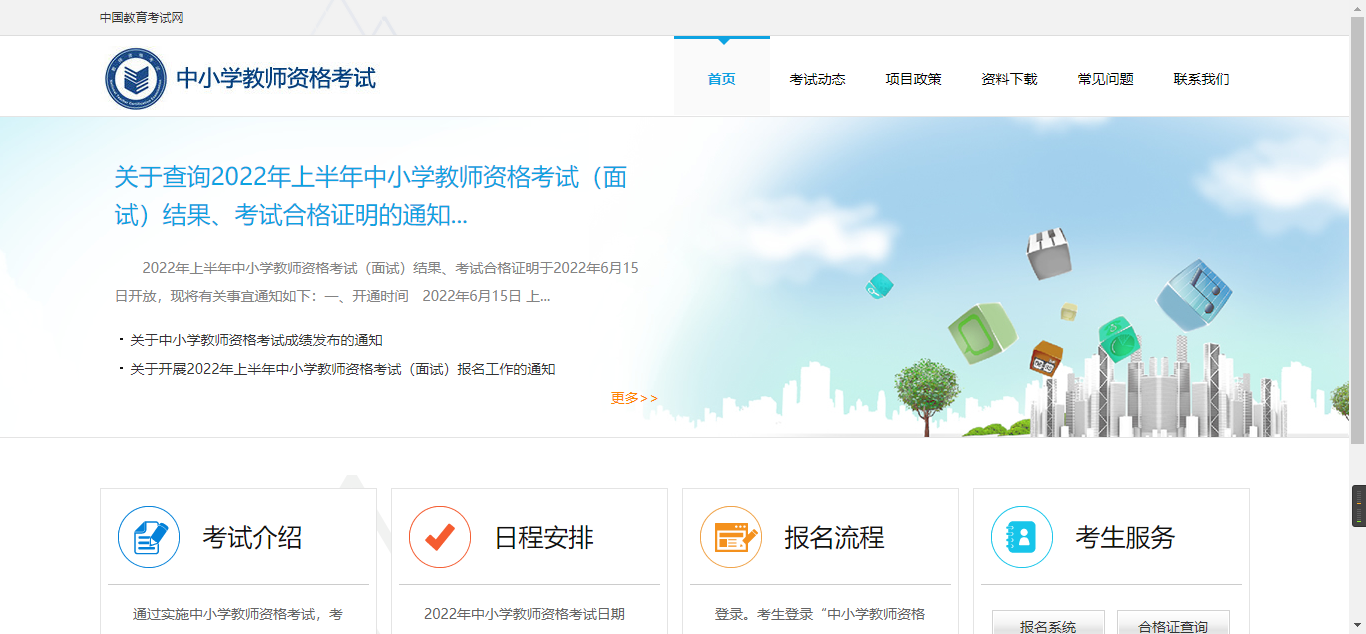The image size is (1366, 634).
Task: Open the 考试动态 menu item
Action: (817, 79)
